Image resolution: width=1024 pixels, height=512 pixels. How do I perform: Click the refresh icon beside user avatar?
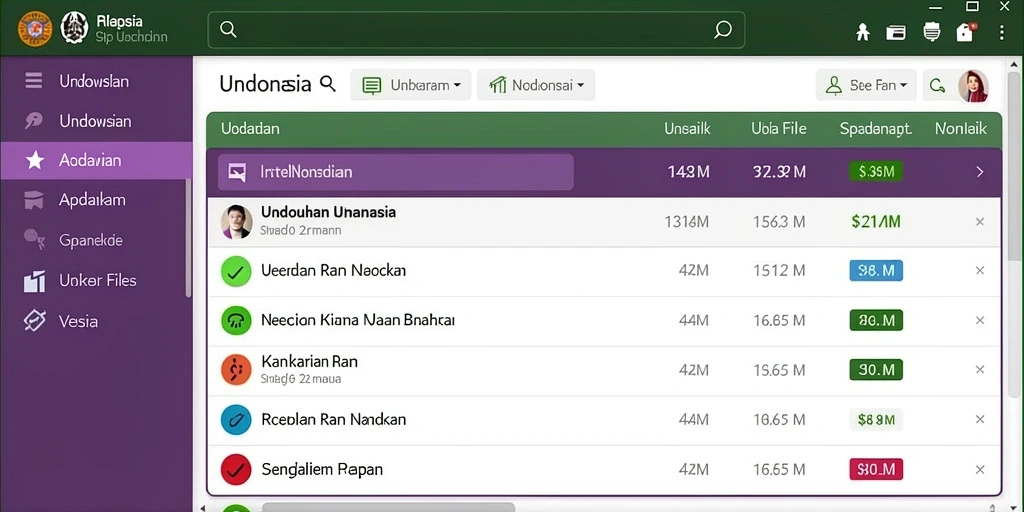(938, 85)
